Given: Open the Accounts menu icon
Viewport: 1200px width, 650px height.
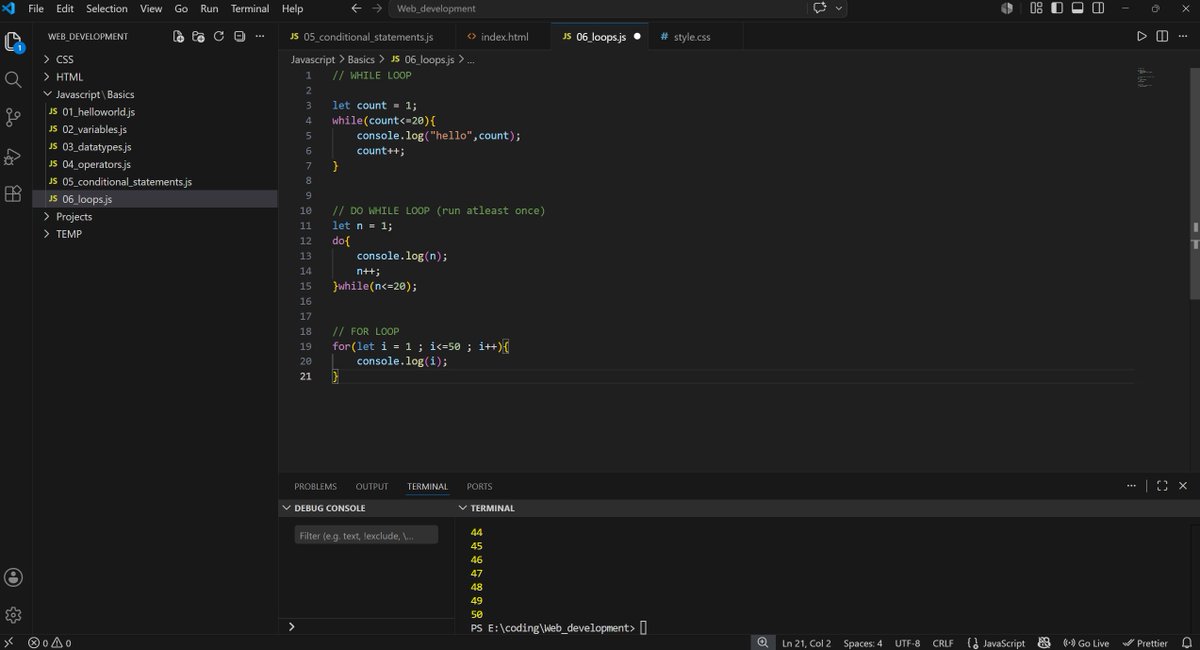Looking at the screenshot, I should point(13,577).
